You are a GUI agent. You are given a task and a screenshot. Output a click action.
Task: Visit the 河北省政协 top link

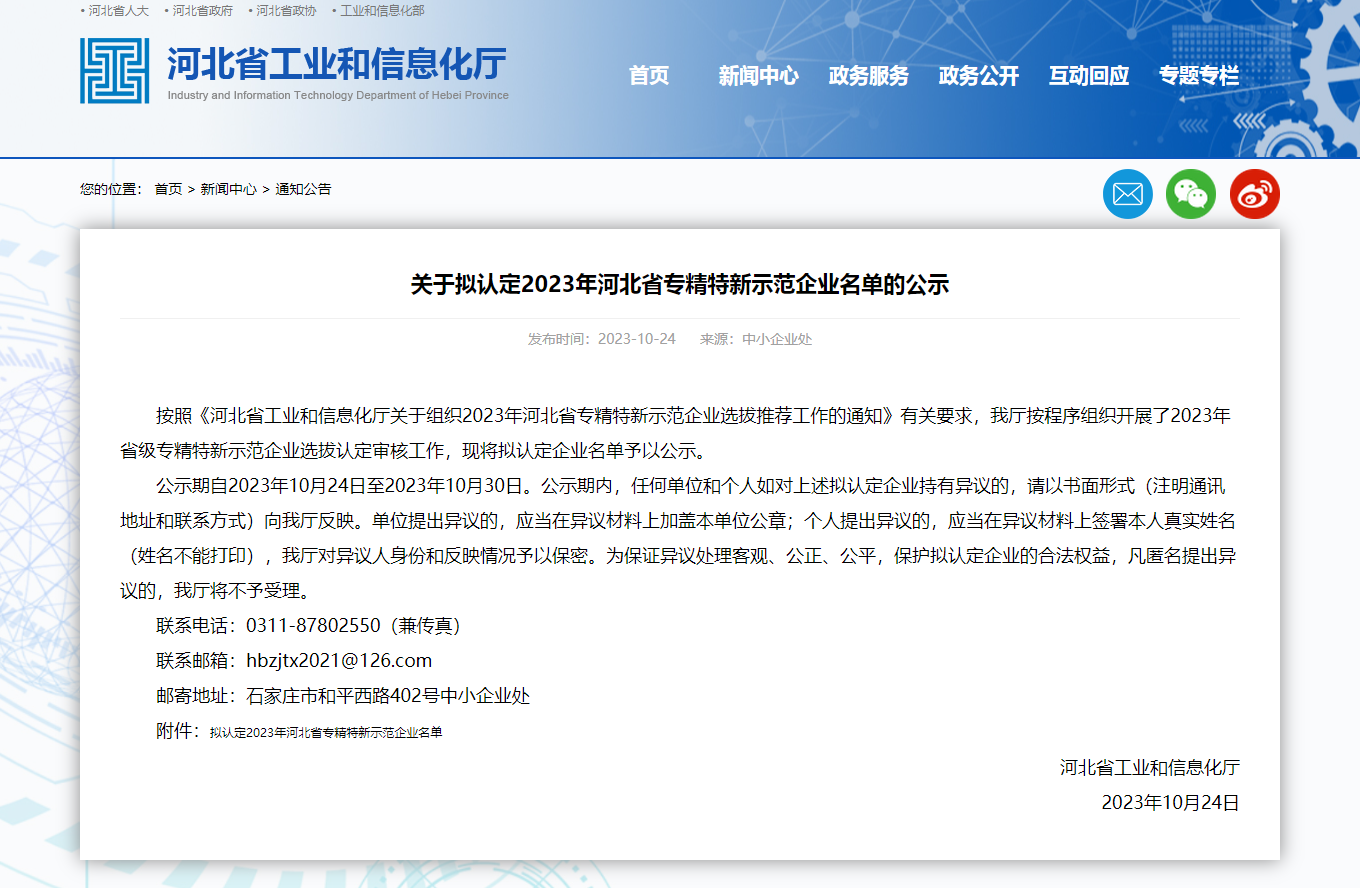pyautogui.click(x=286, y=11)
